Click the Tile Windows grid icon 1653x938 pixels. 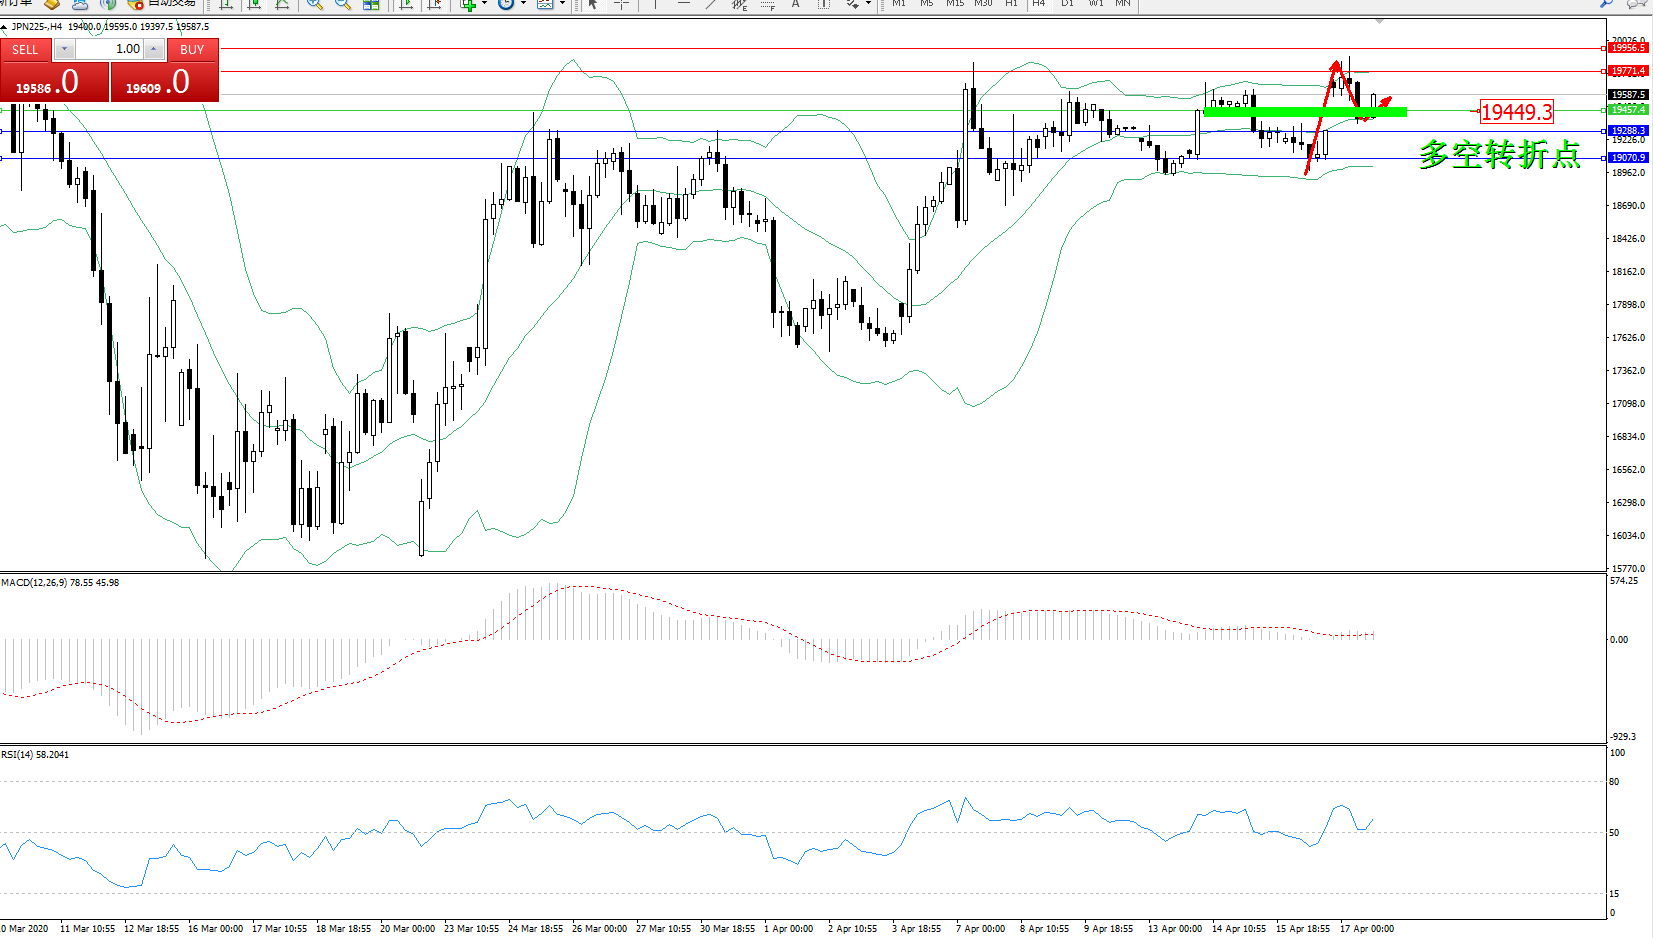click(371, 5)
